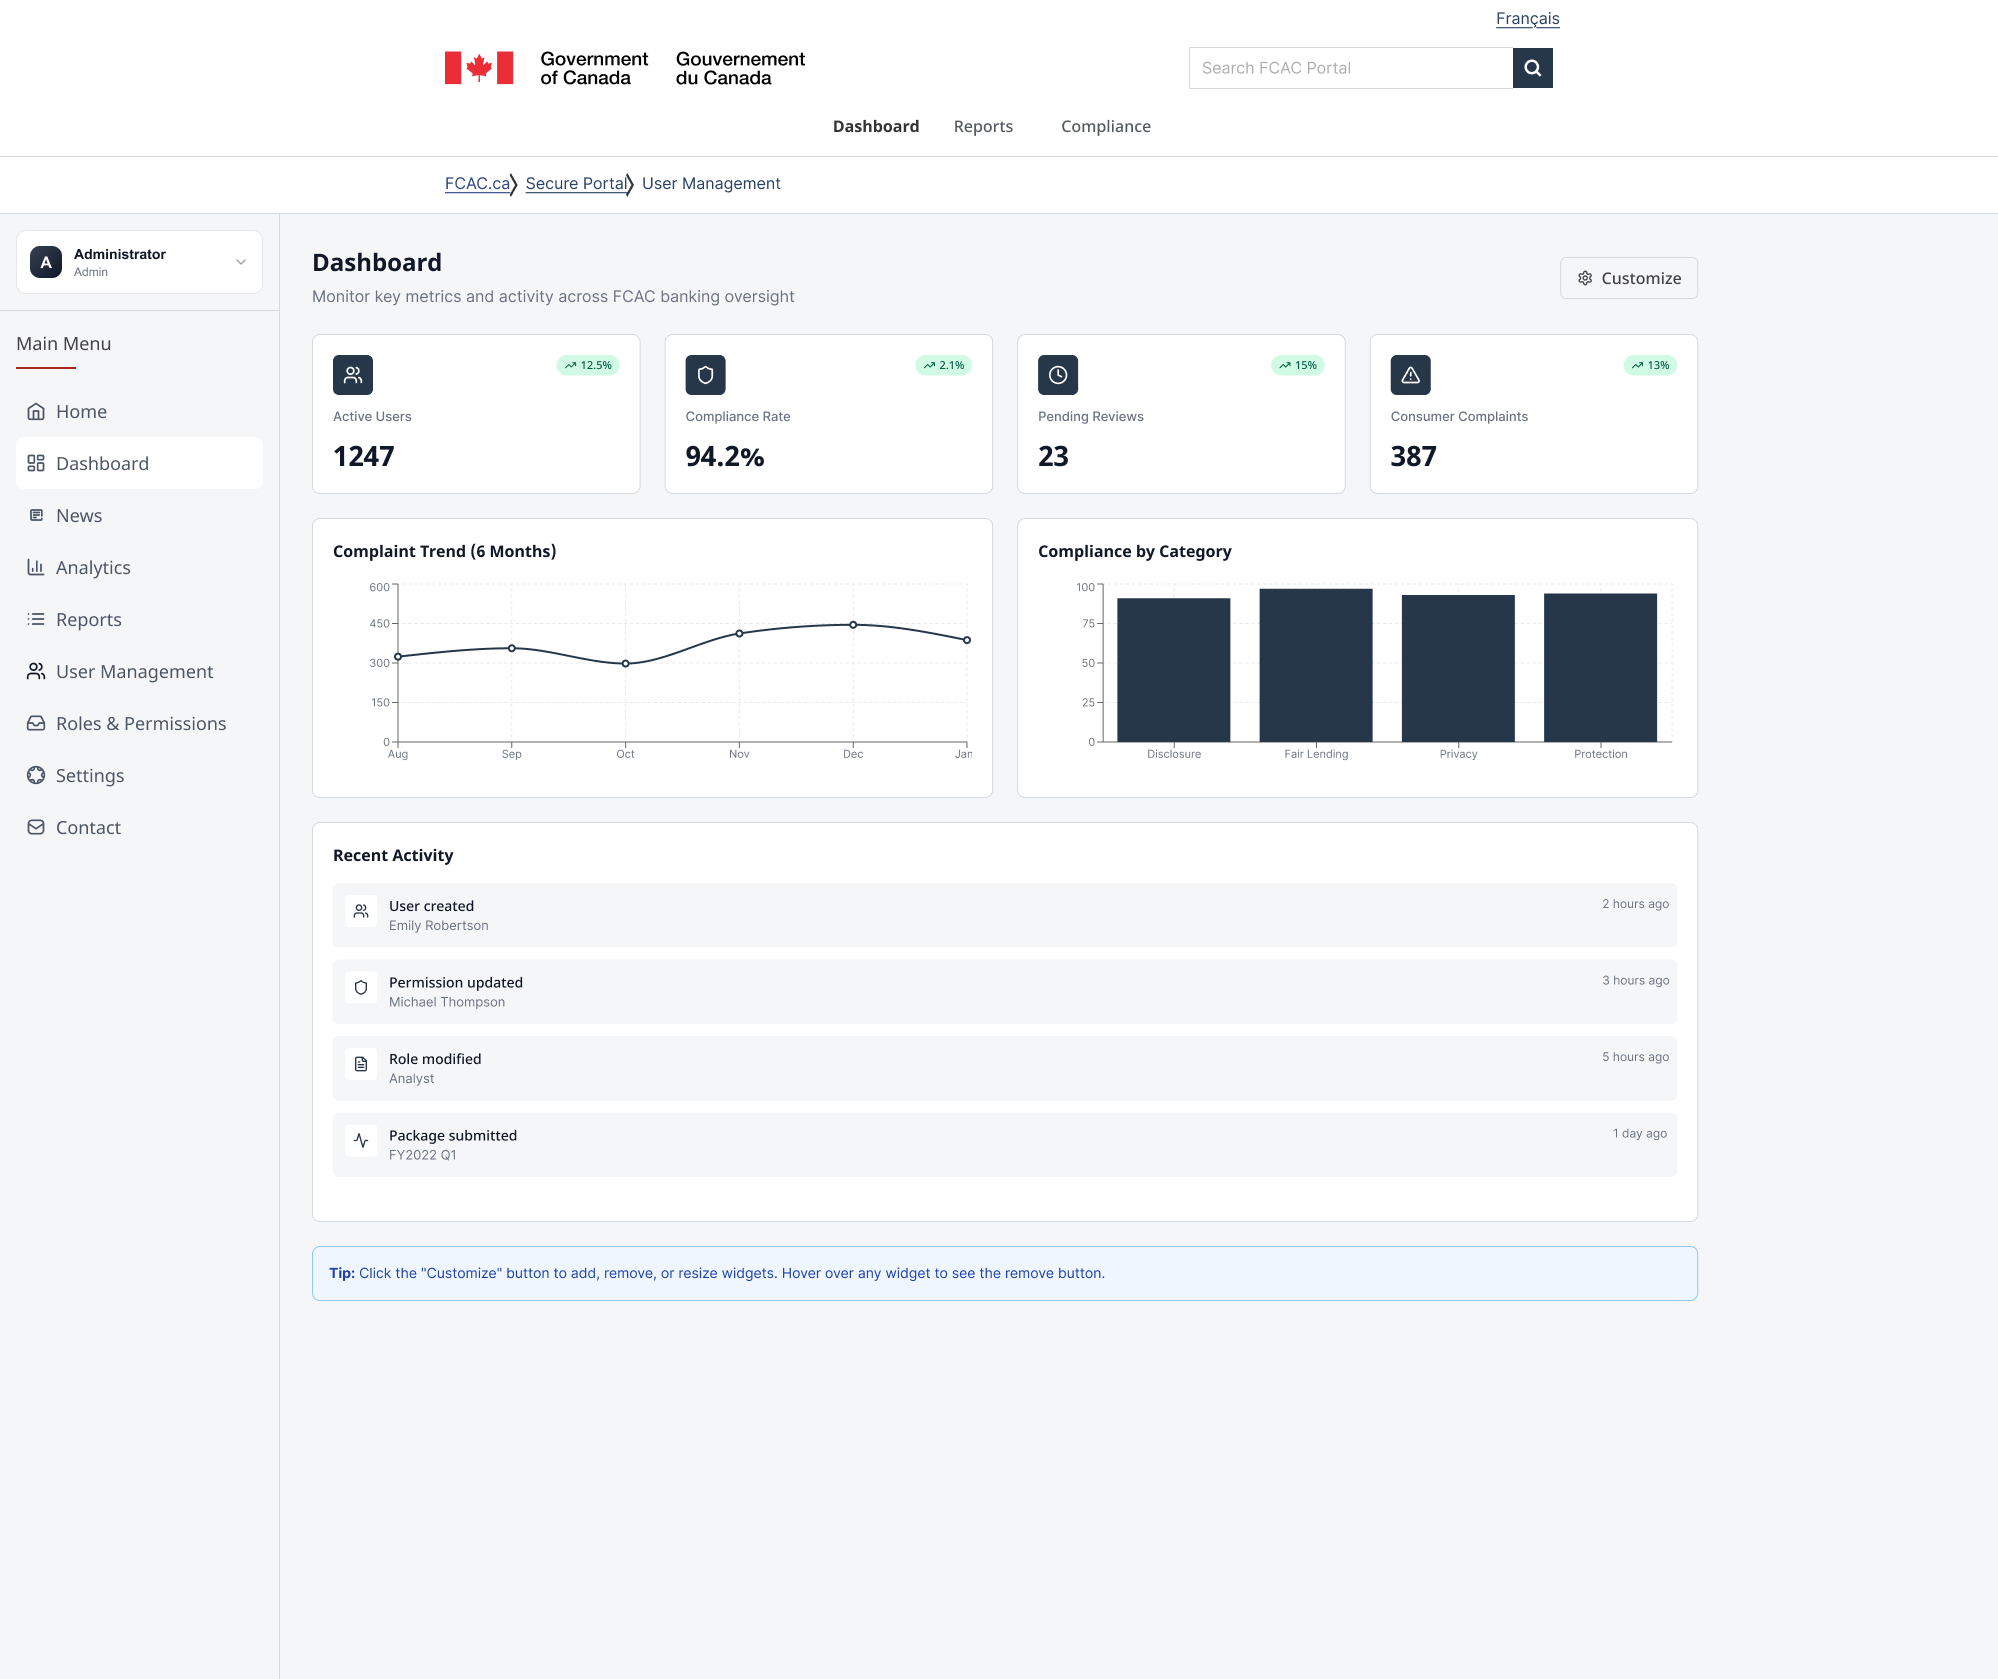
Task: Click the User created activity icon
Action: click(x=361, y=911)
